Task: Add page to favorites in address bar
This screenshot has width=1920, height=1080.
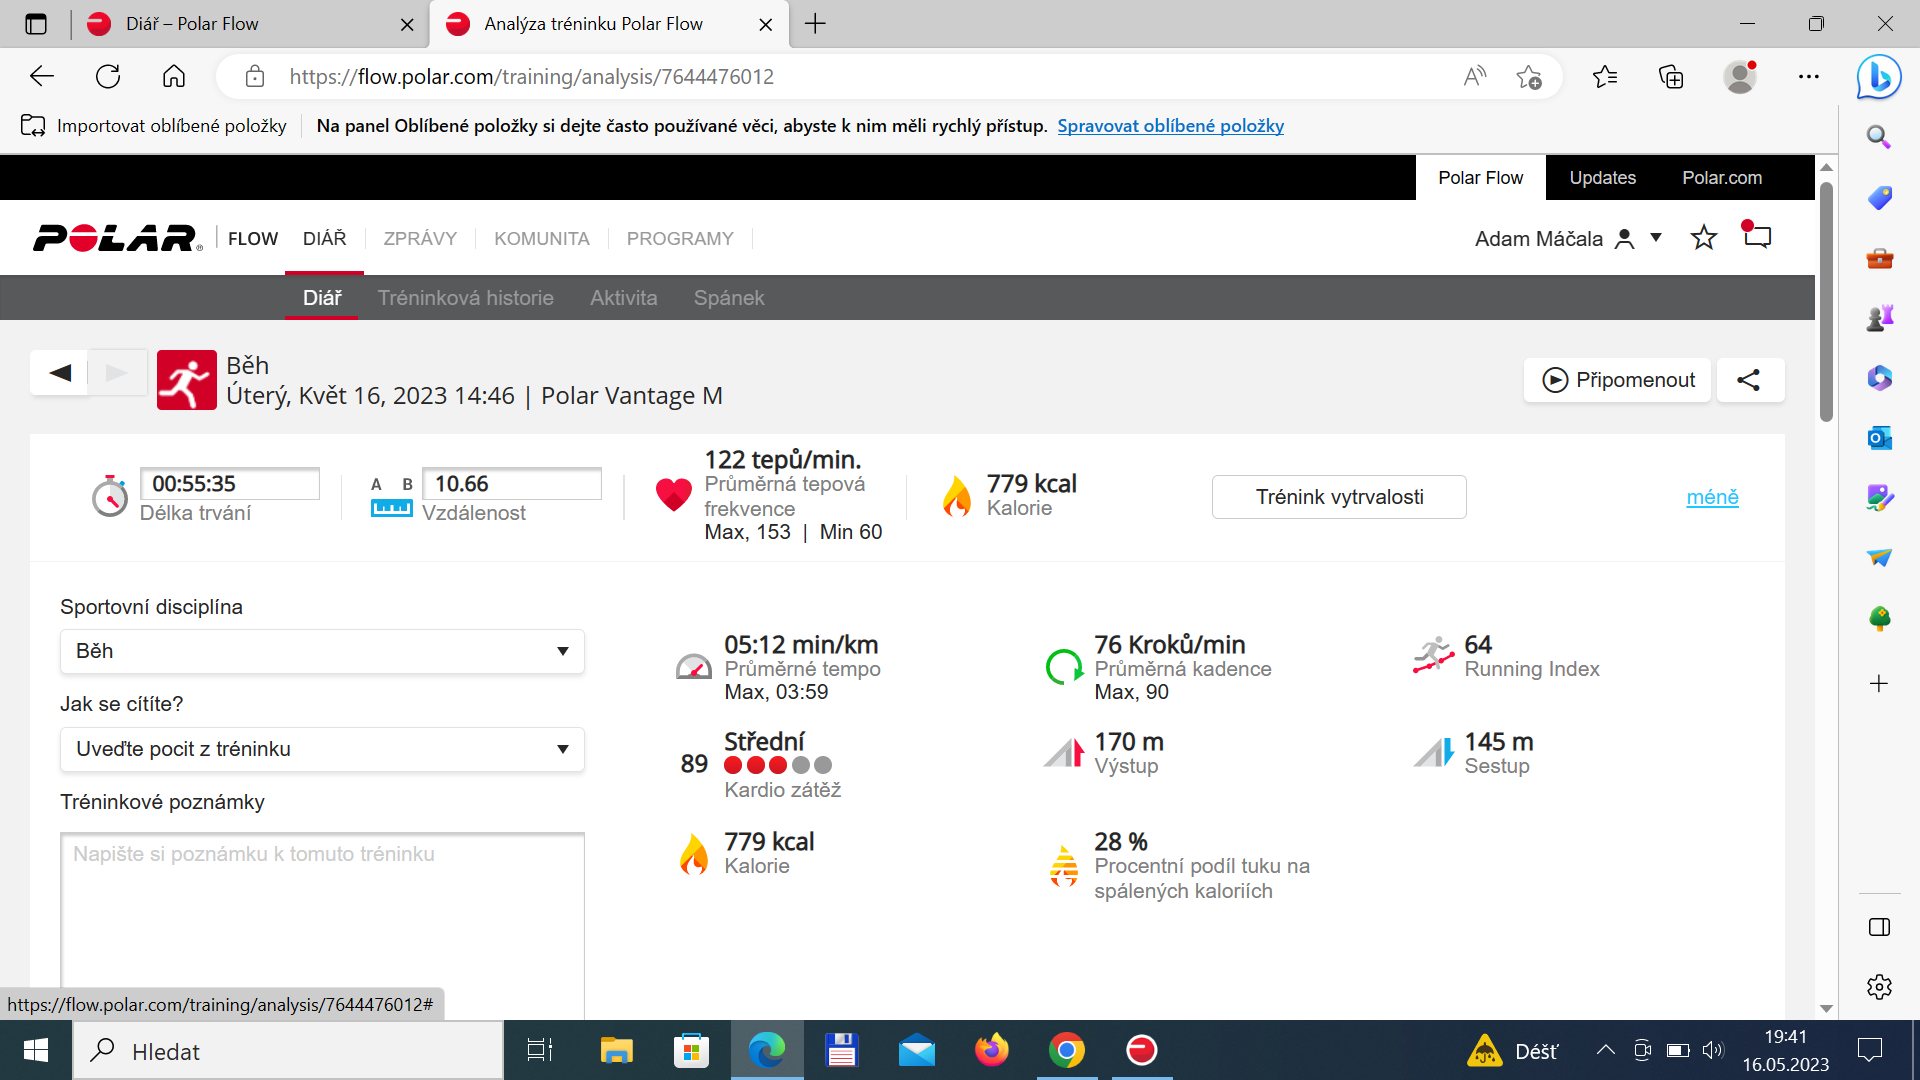Action: [1529, 77]
